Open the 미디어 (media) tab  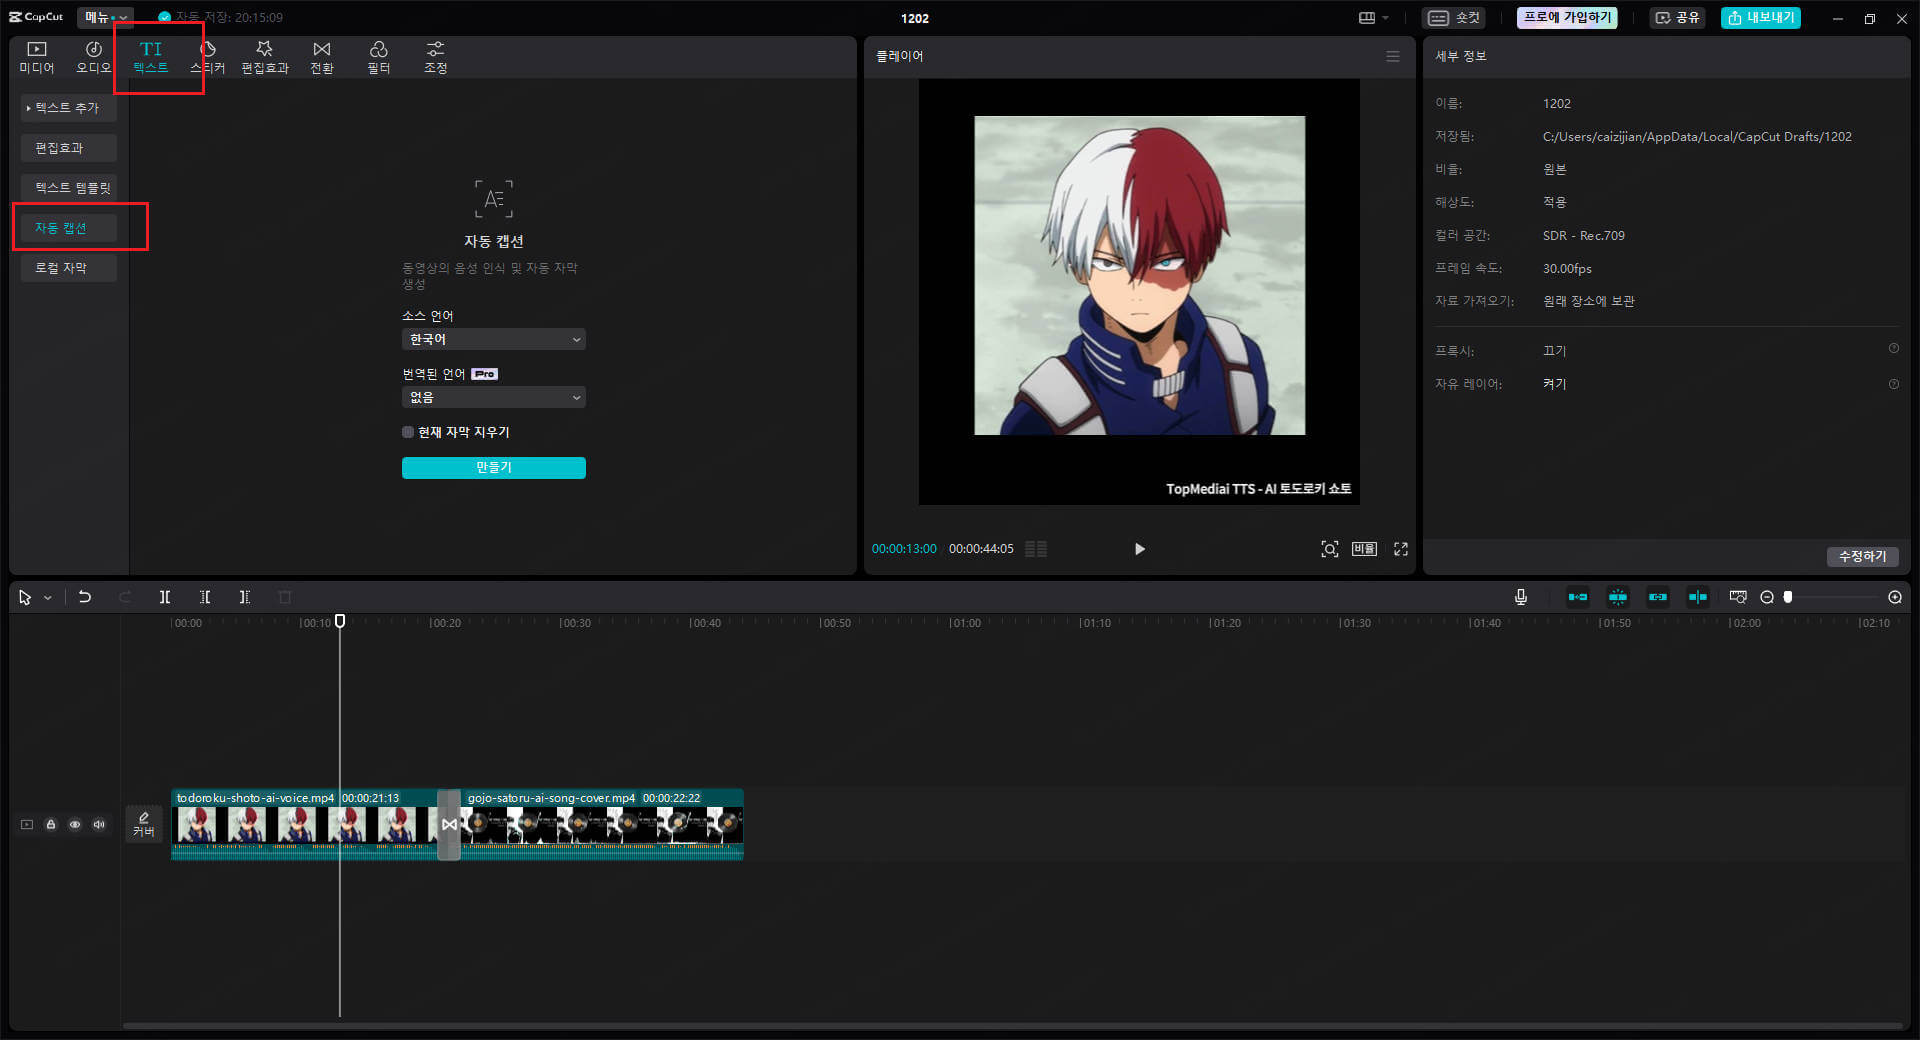coord(37,57)
